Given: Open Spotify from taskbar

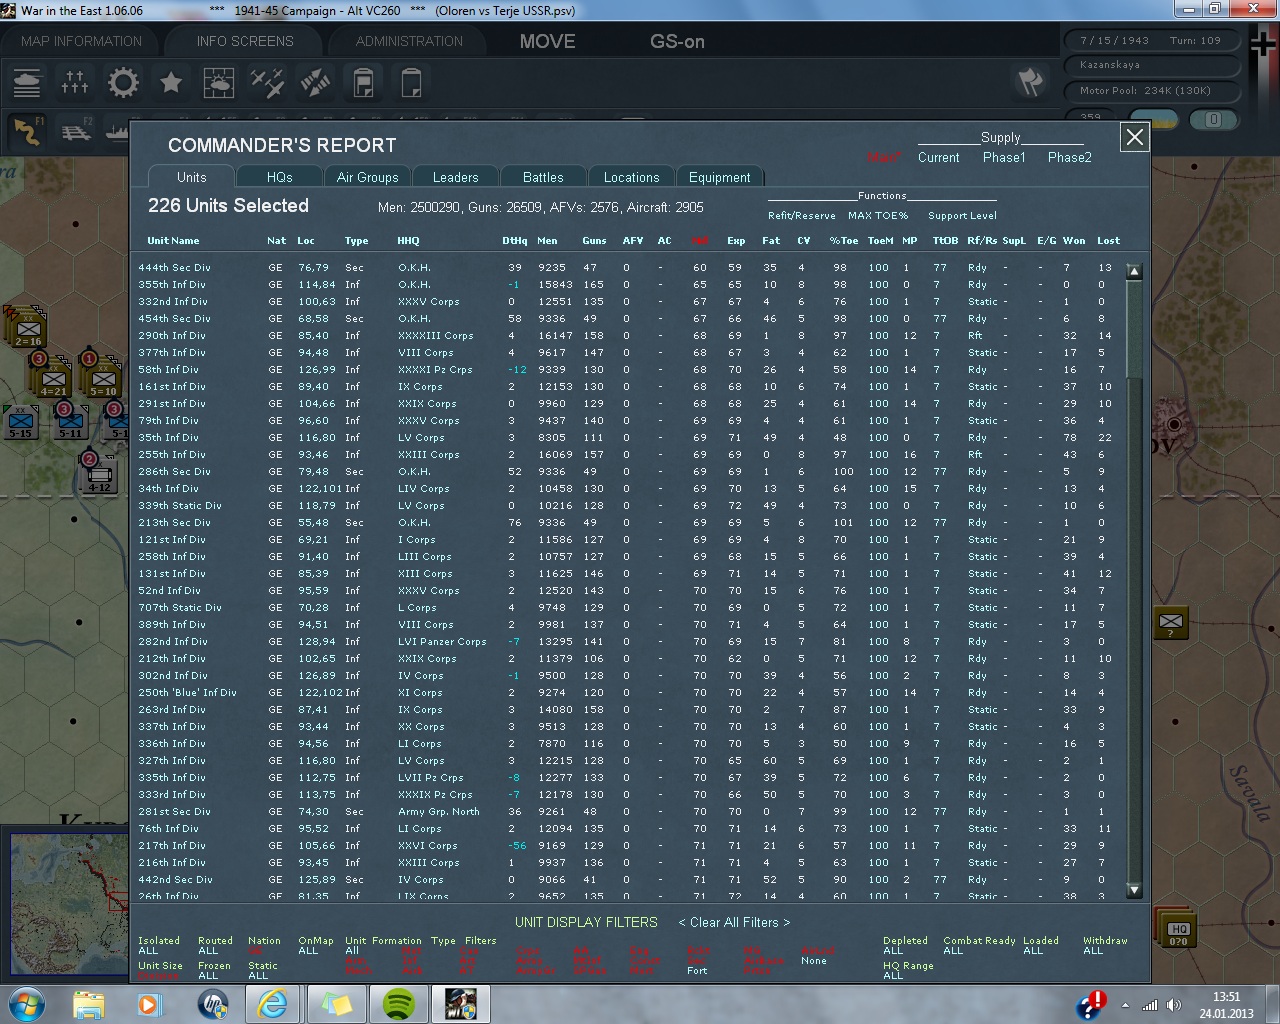Looking at the screenshot, I should pos(399,1004).
